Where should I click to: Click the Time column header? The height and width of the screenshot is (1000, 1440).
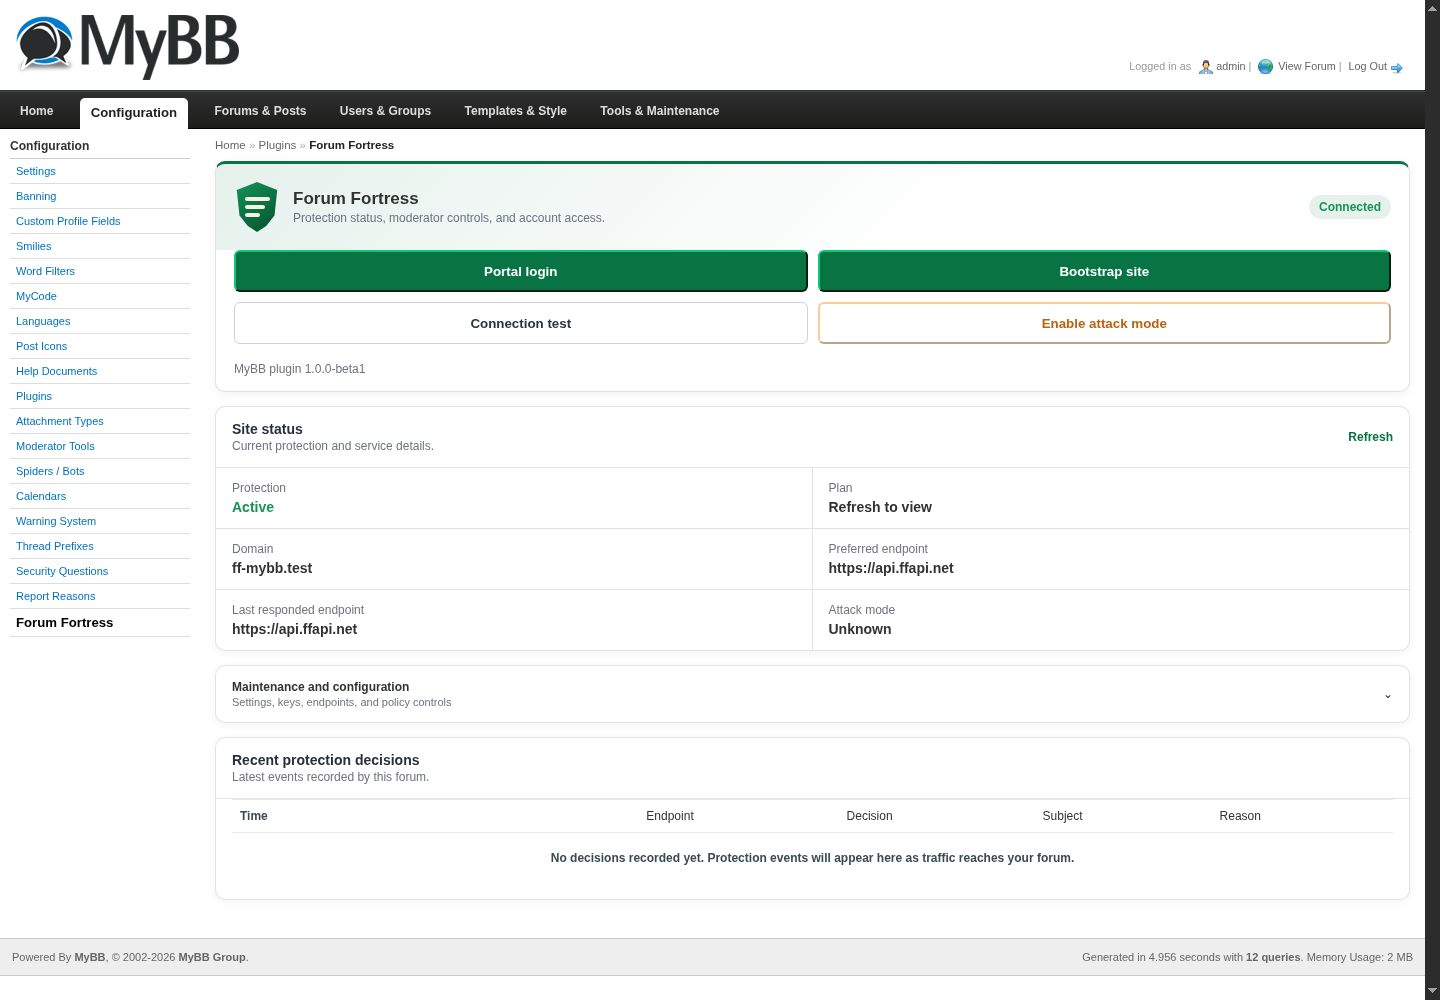pyautogui.click(x=254, y=816)
